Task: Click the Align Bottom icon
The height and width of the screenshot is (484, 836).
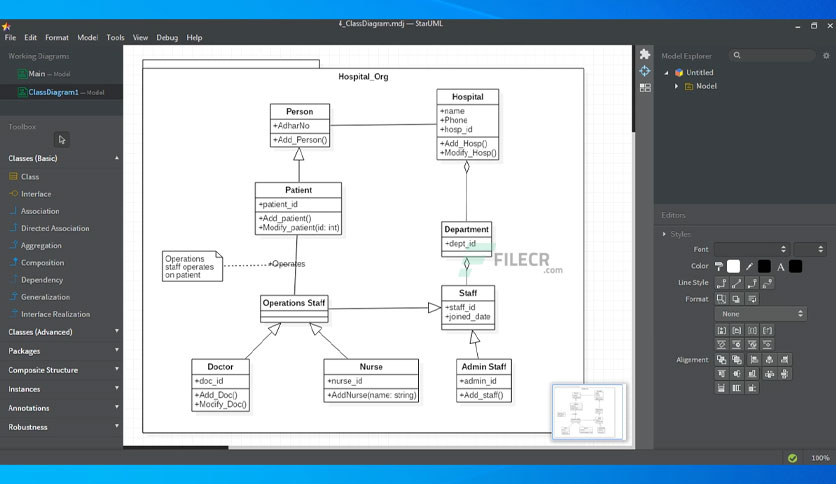Action: pyautogui.click(x=752, y=374)
